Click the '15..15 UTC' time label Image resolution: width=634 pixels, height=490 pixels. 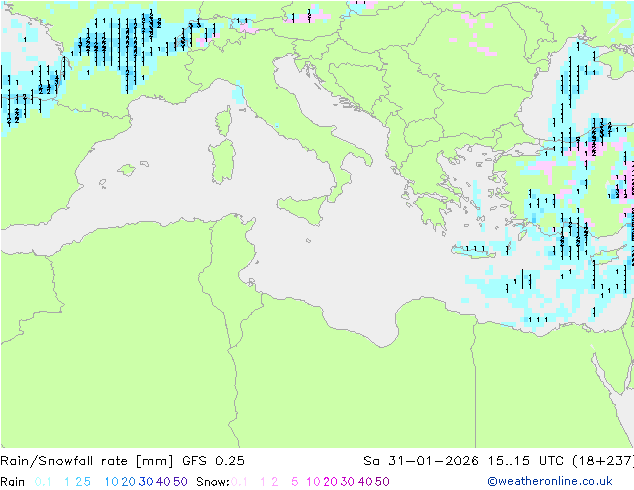coord(525,461)
